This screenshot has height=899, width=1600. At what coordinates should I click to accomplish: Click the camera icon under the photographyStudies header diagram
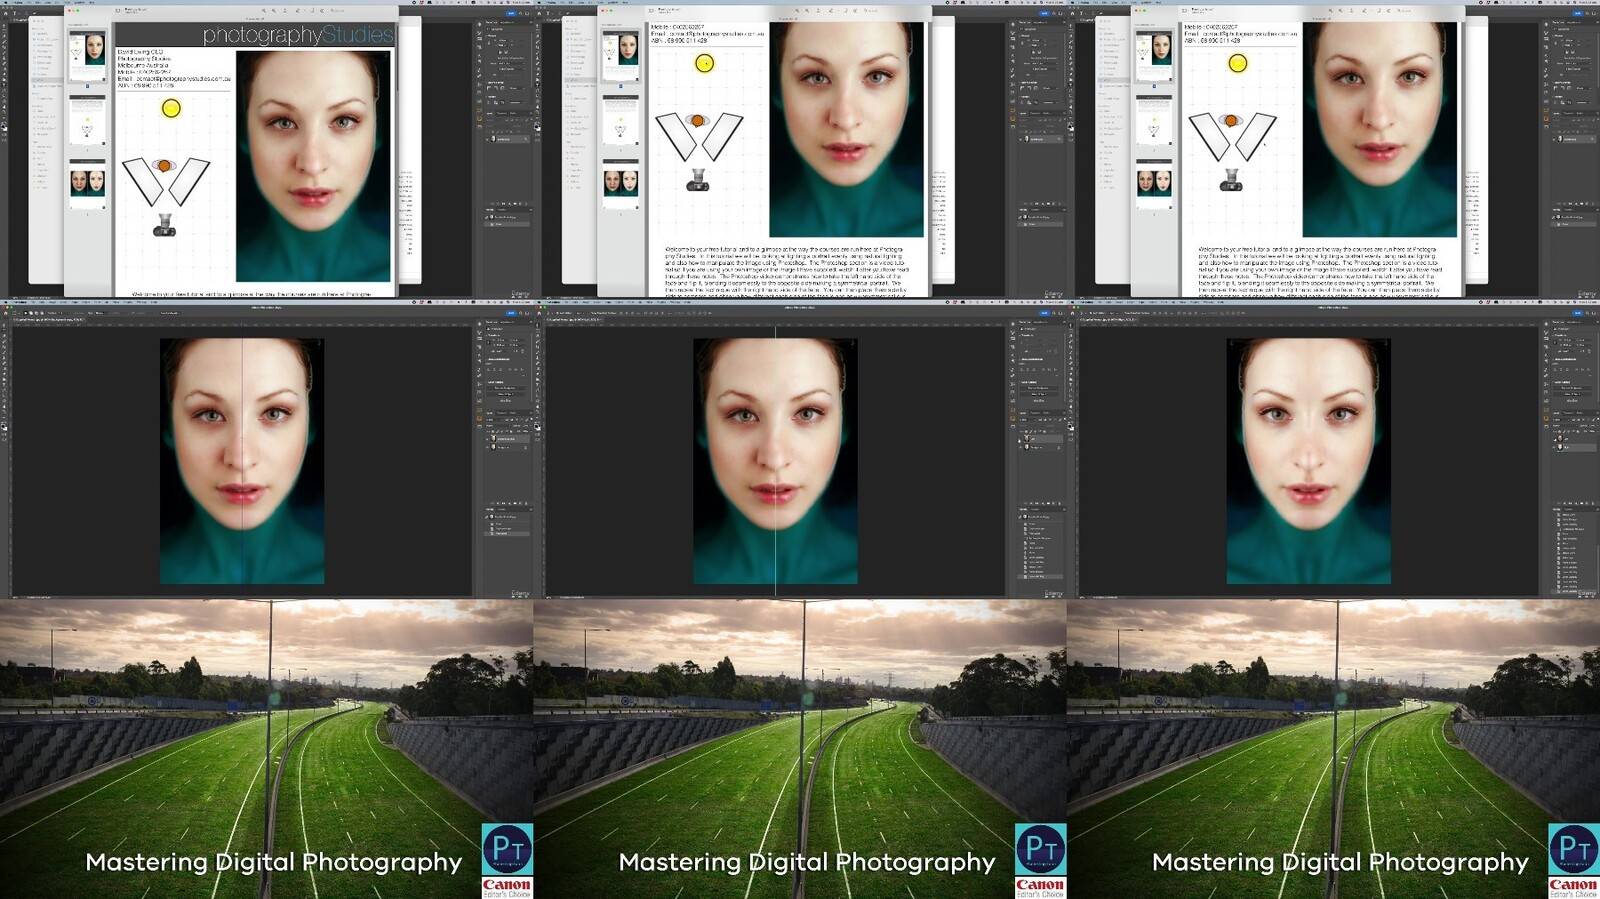[163, 226]
